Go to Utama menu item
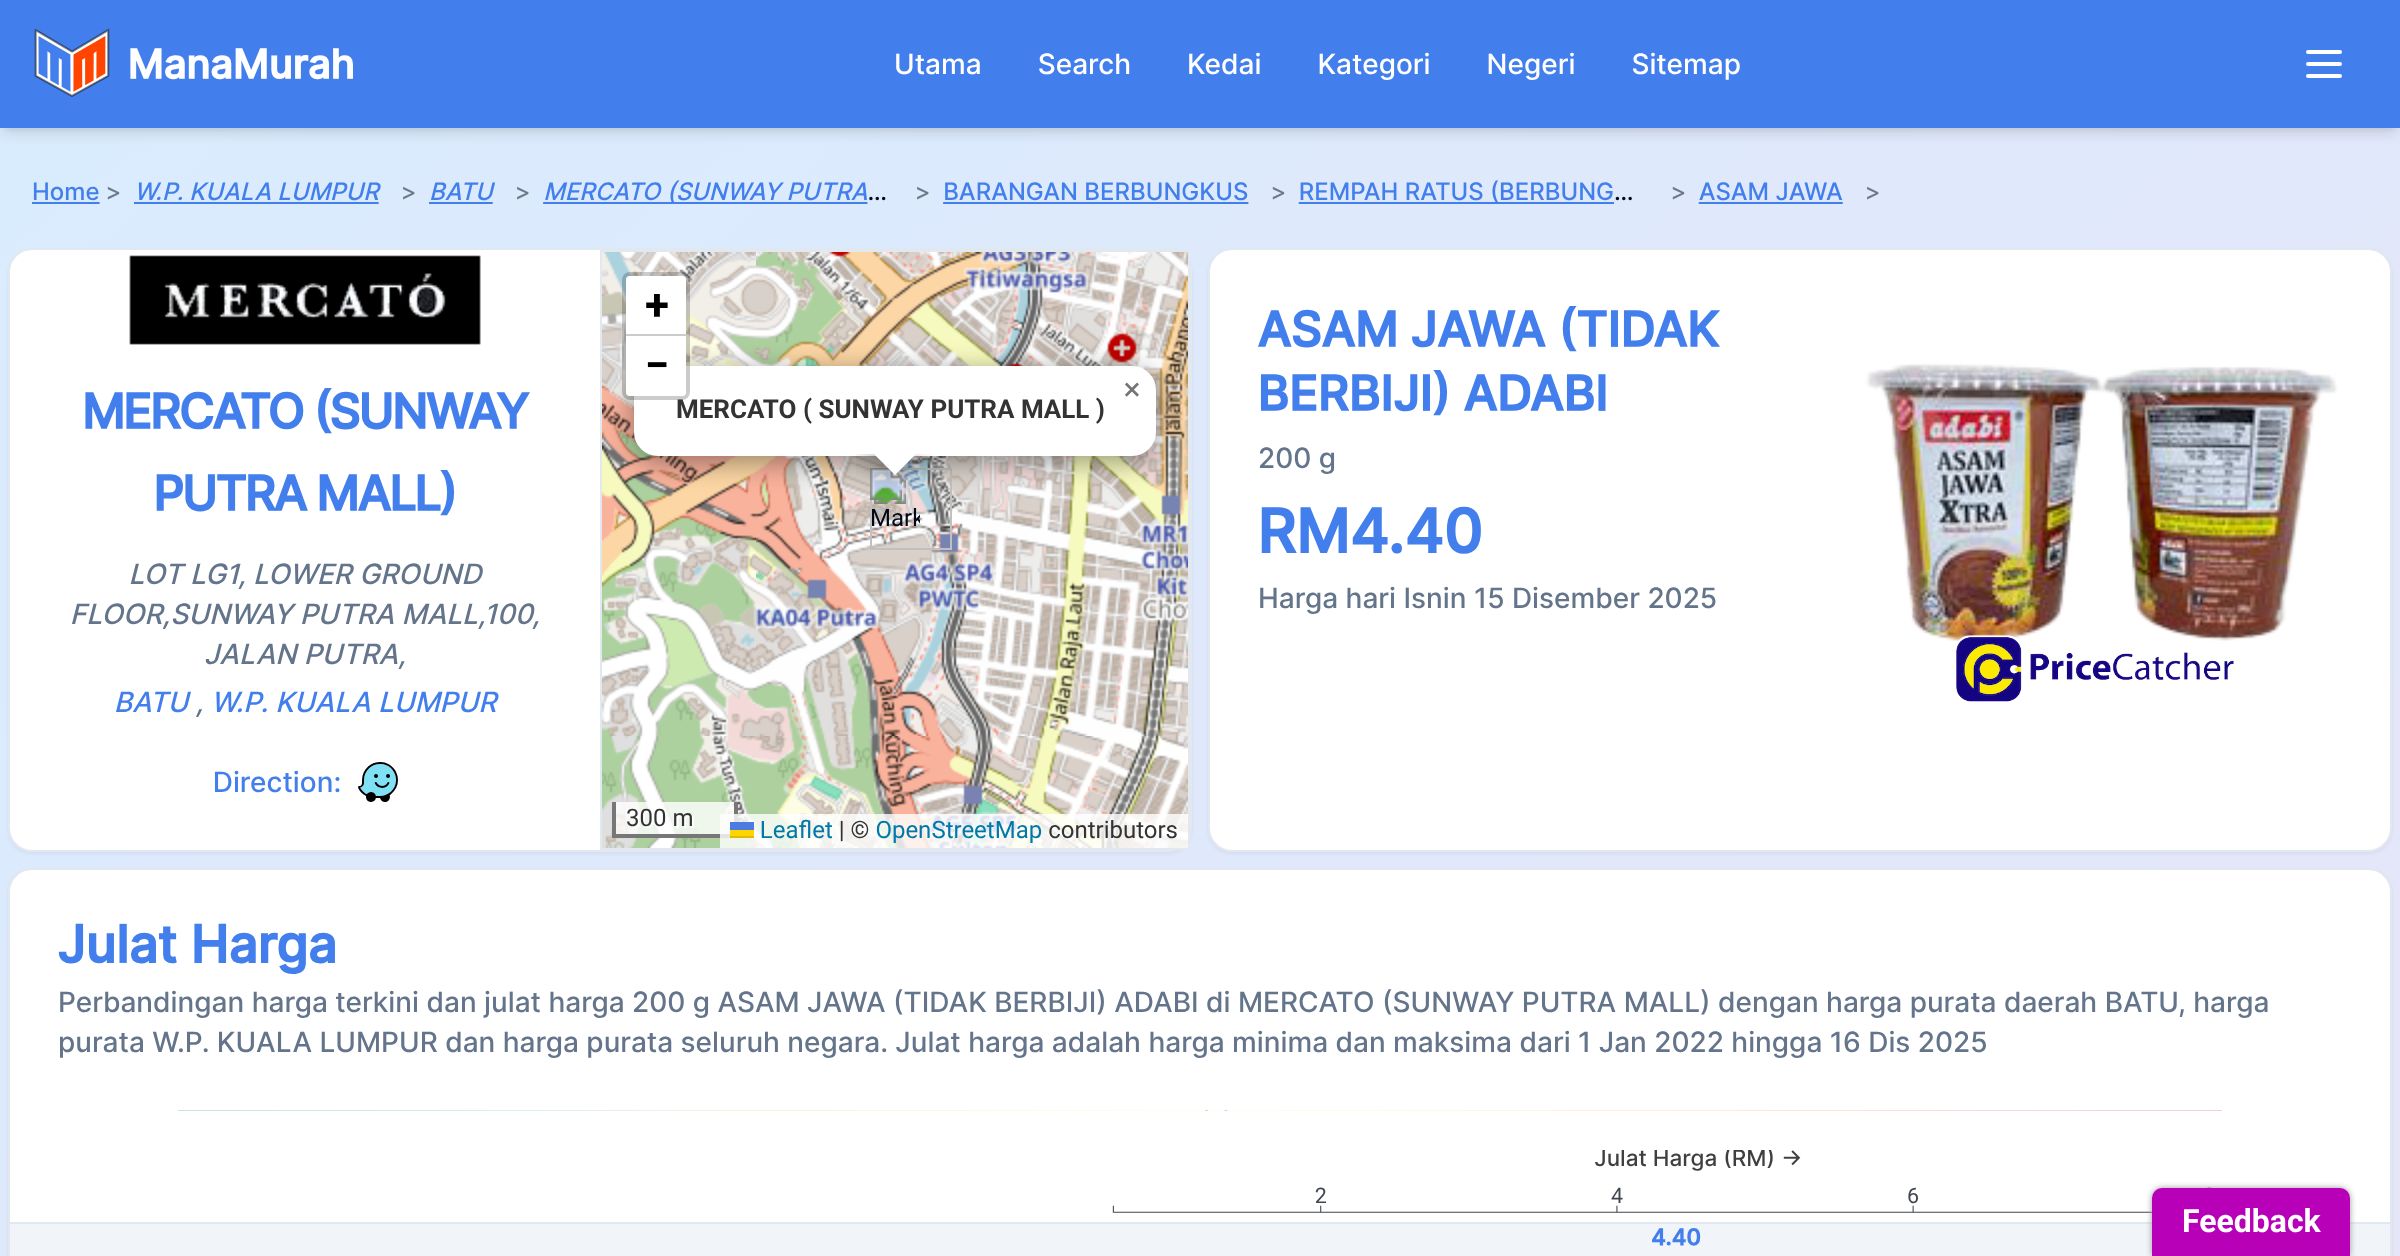The image size is (2400, 1256). click(937, 64)
